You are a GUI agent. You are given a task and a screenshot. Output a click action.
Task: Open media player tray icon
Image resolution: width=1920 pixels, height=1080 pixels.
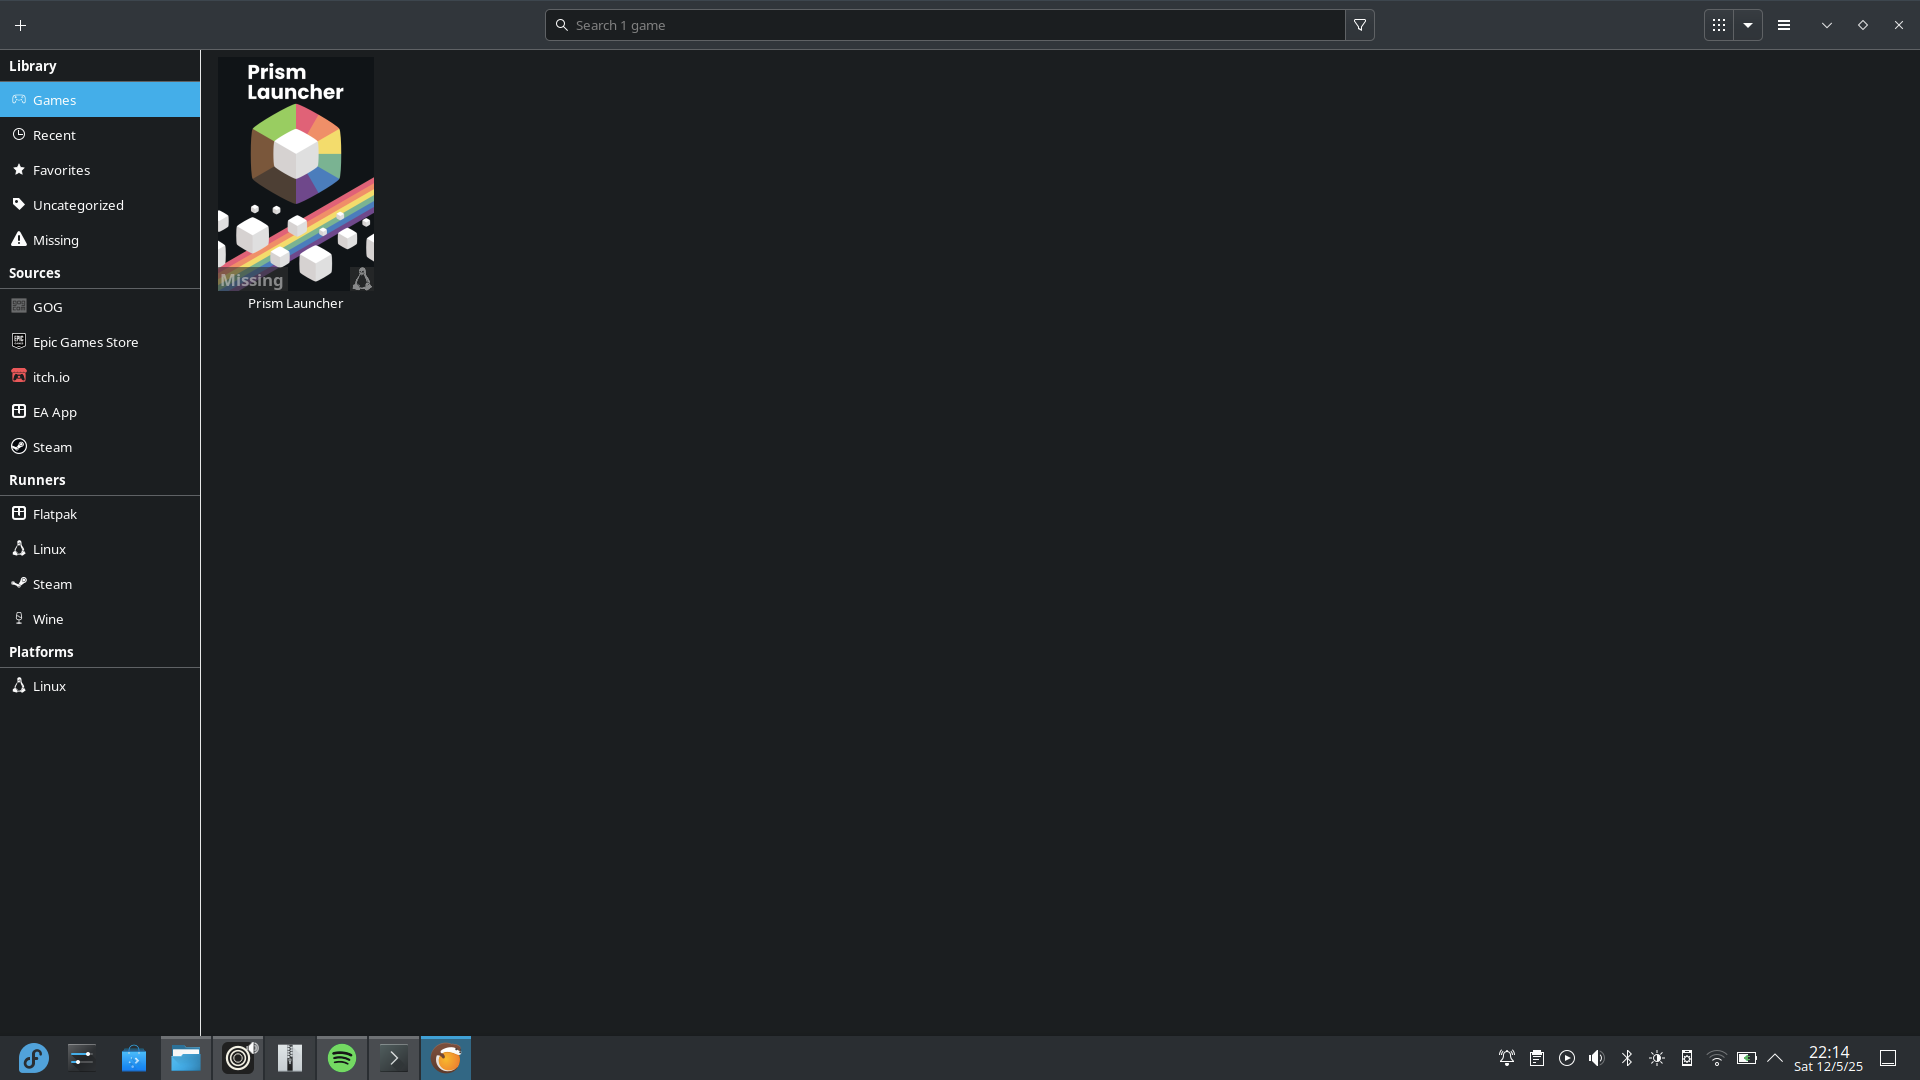coord(1567,1058)
